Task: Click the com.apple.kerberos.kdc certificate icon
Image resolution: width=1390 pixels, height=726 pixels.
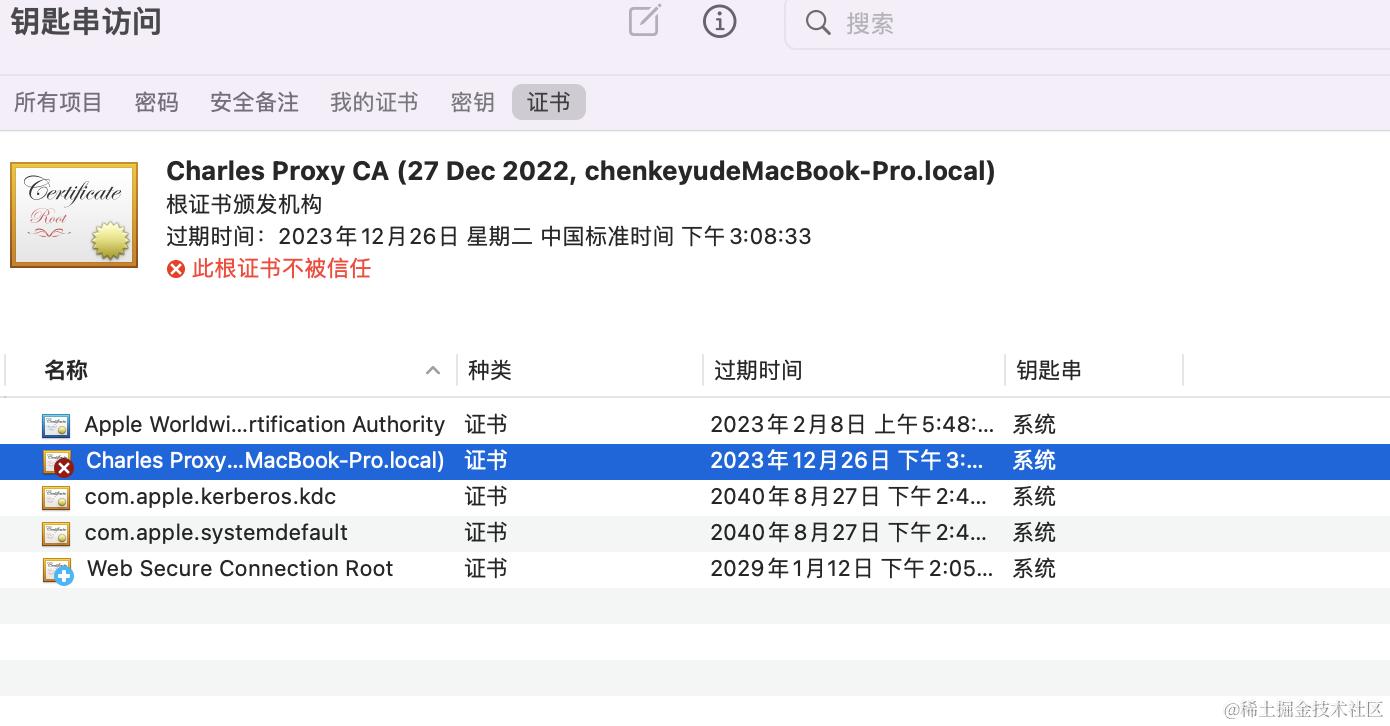Action: pyautogui.click(x=56, y=498)
